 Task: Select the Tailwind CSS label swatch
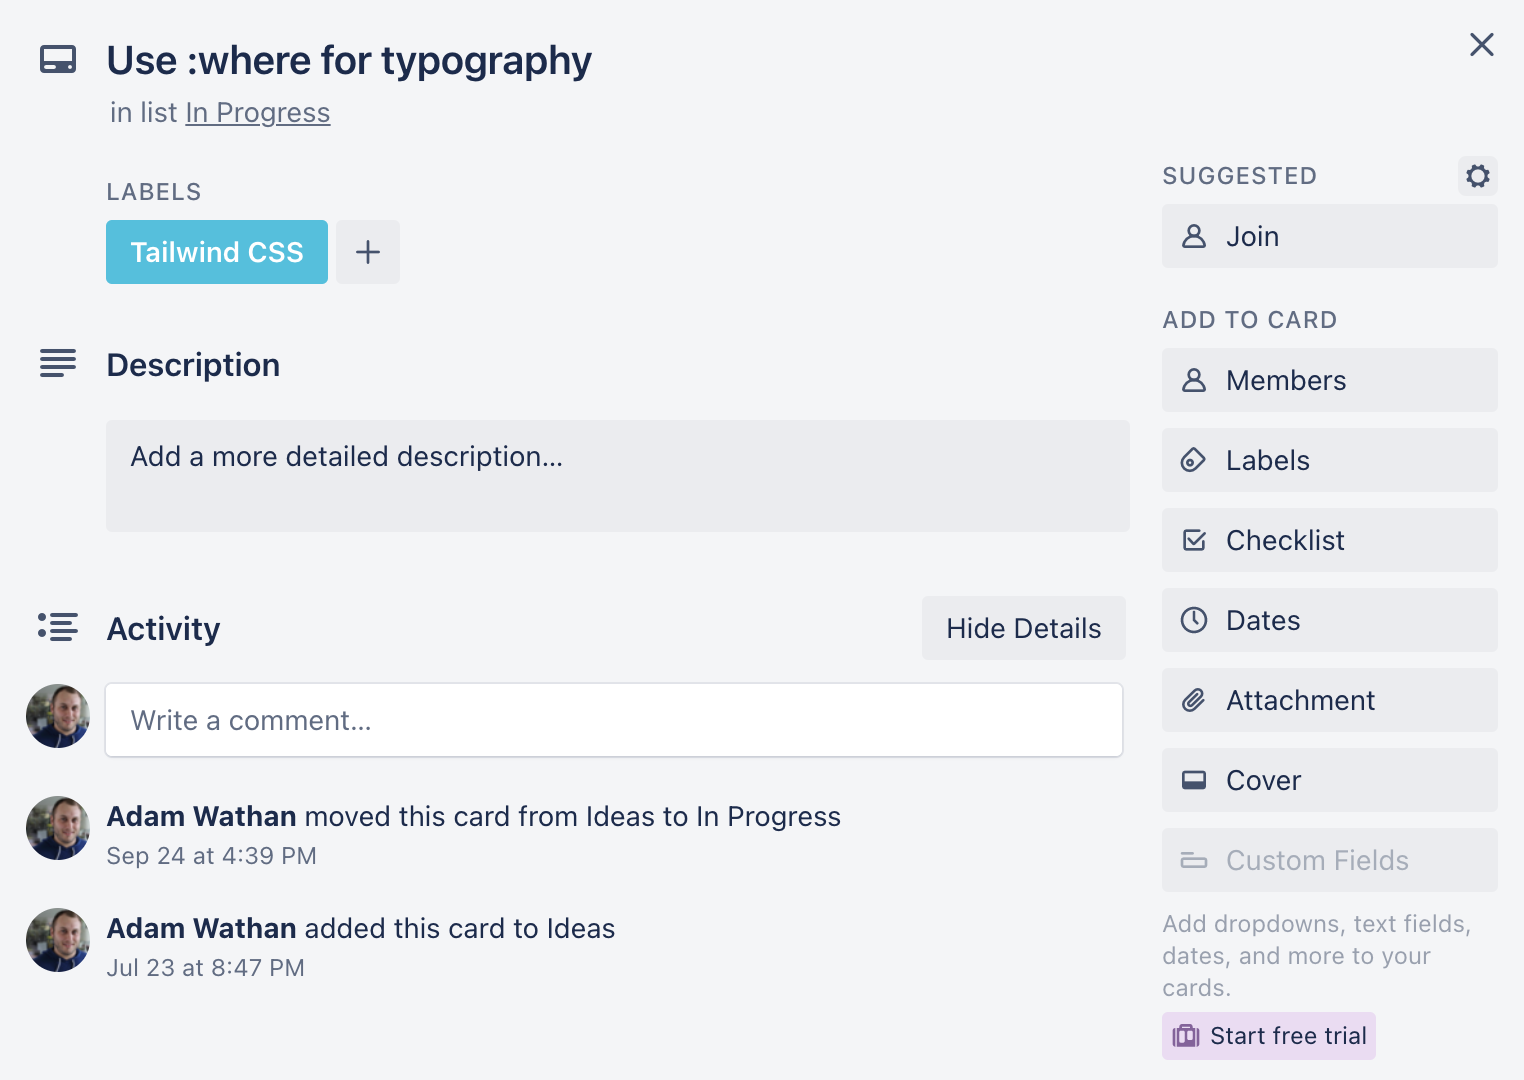coord(216,252)
